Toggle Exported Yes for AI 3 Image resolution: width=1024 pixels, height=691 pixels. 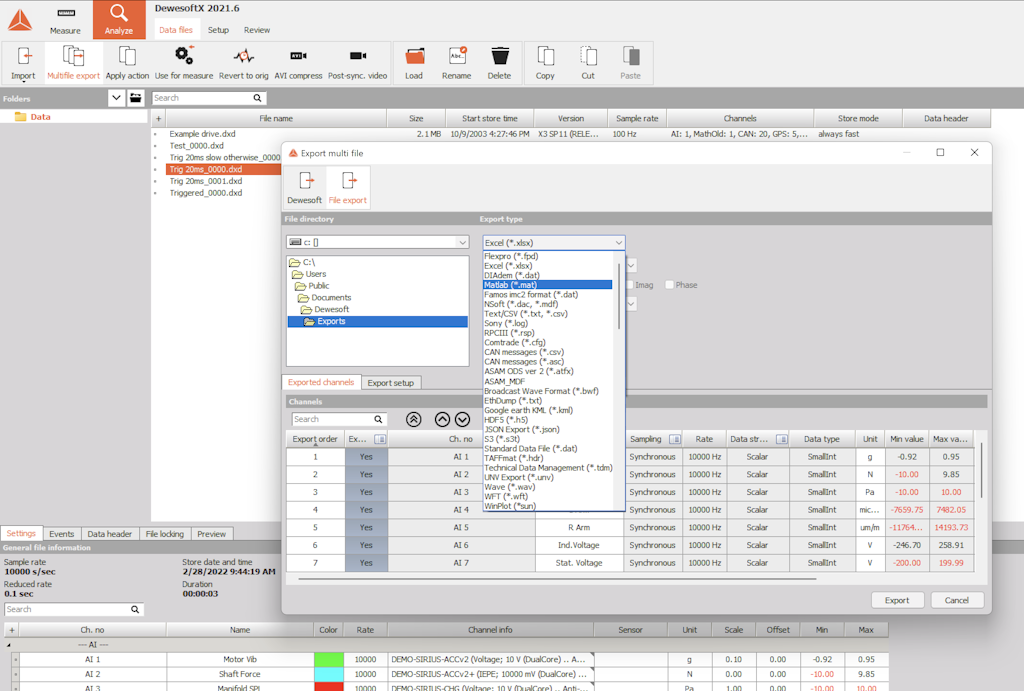click(x=366, y=492)
